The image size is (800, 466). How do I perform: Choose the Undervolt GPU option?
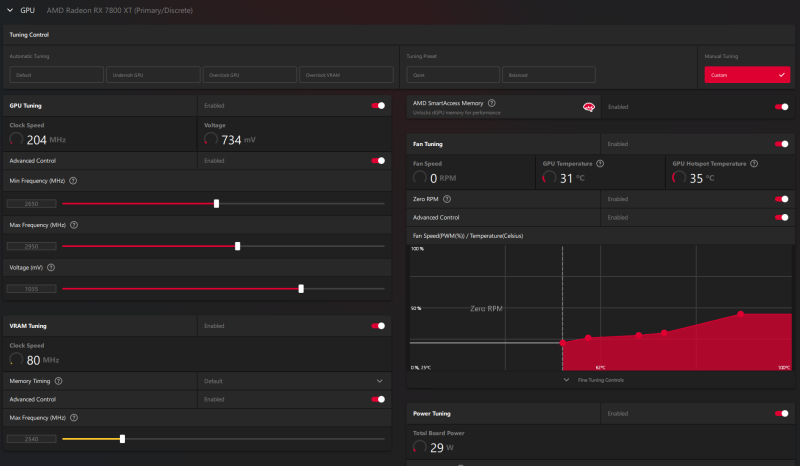(x=153, y=75)
